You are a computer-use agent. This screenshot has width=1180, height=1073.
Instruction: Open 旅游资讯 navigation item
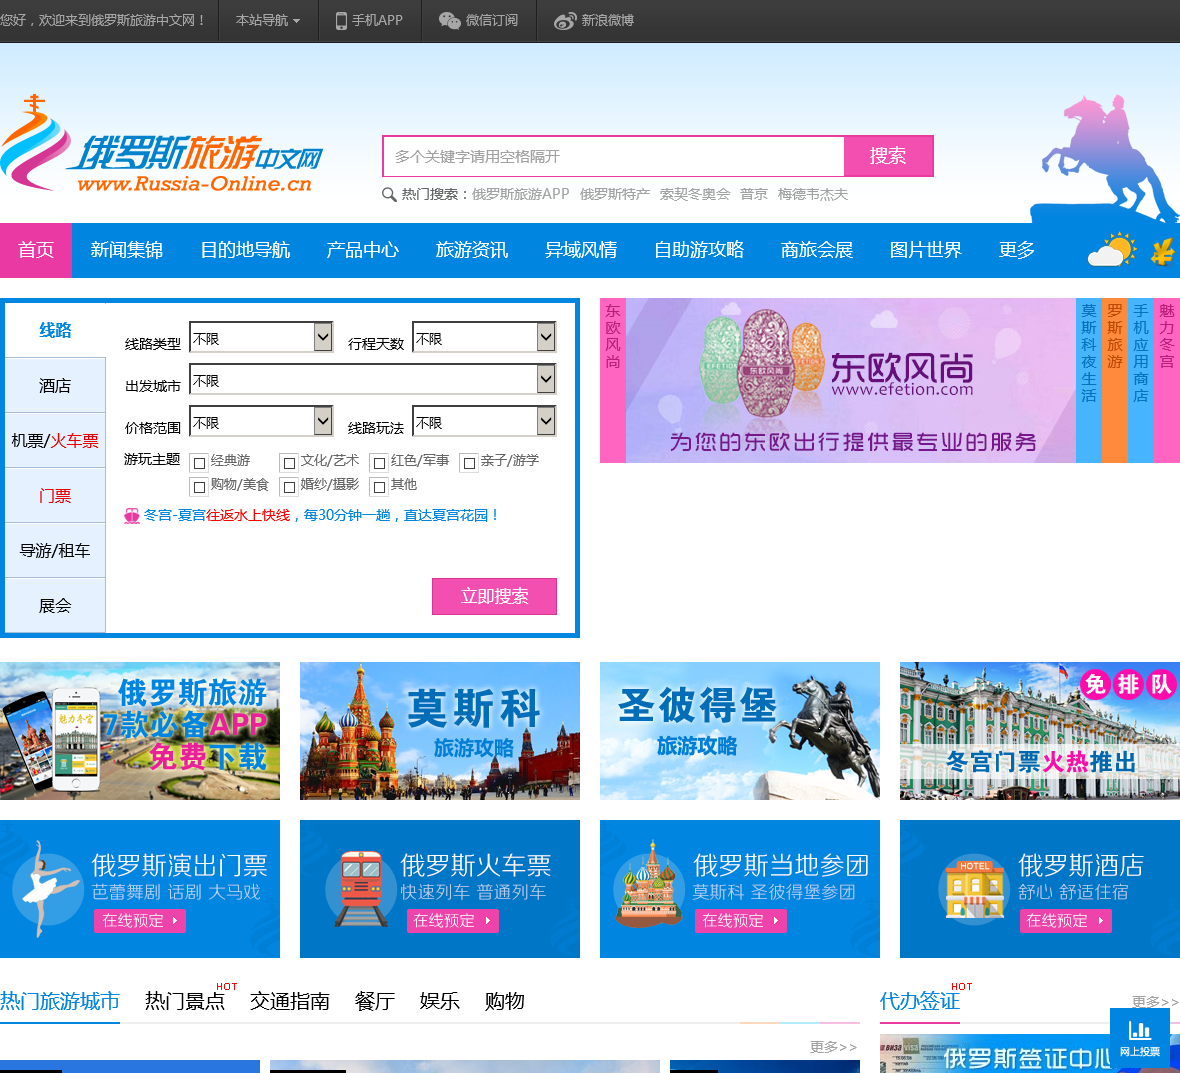[472, 251]
